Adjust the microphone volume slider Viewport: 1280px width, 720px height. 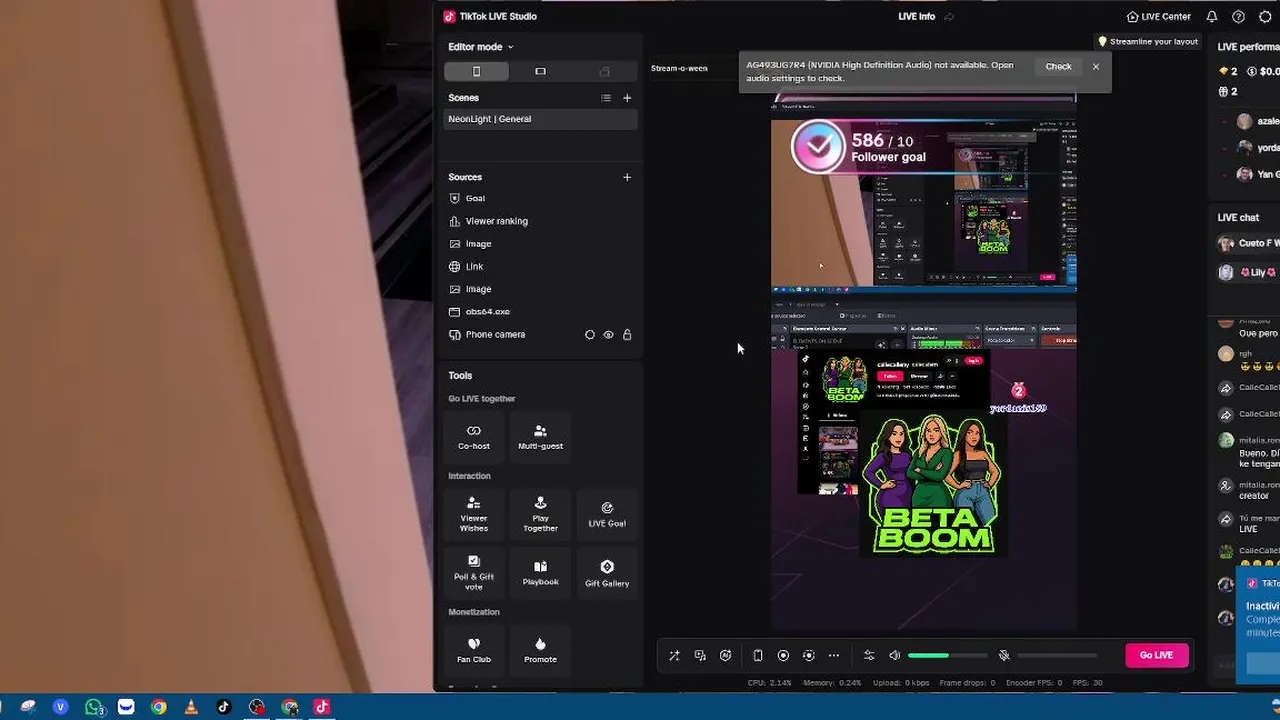click(x=1057, y=656)
